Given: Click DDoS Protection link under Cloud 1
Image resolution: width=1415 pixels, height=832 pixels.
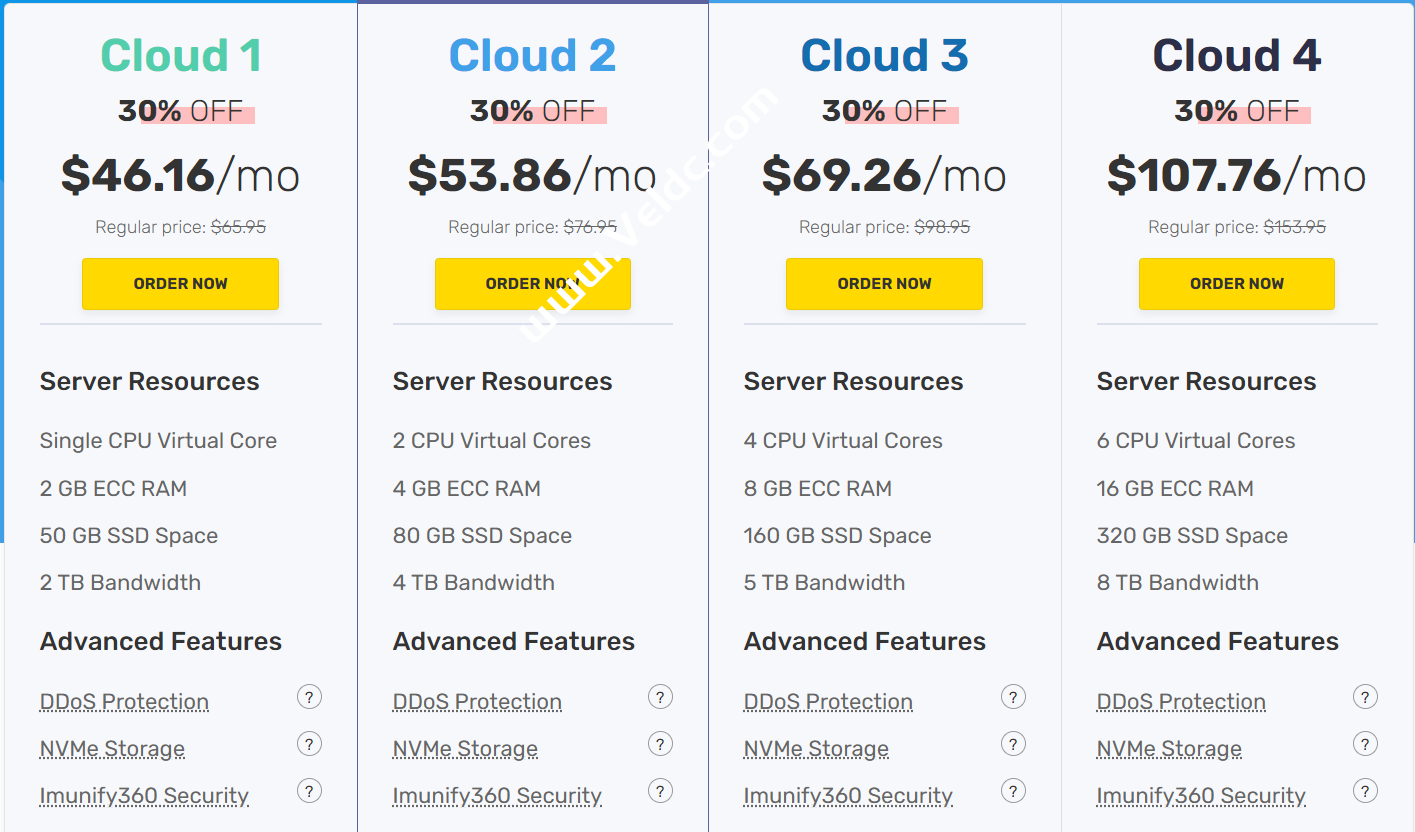Looking at the screenshot, I should point(124,702).
